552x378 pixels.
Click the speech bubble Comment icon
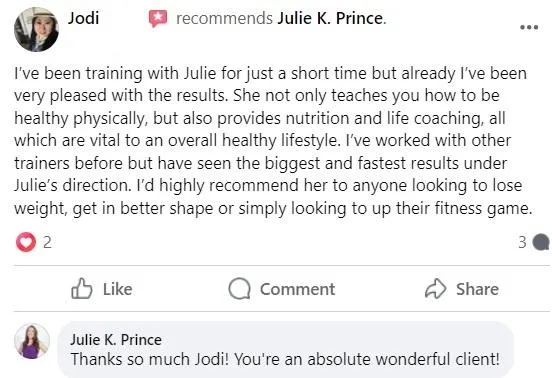[239, 289]
